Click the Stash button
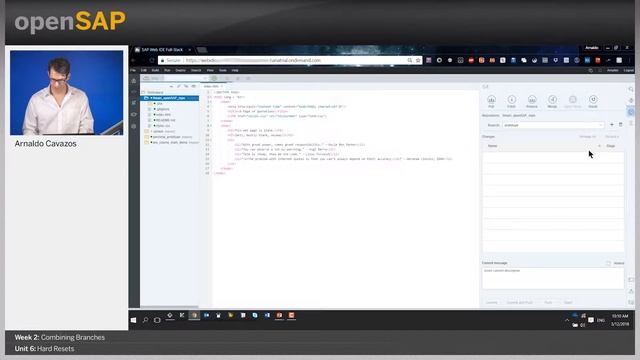 pyautogui.click(x=568, y=302)
